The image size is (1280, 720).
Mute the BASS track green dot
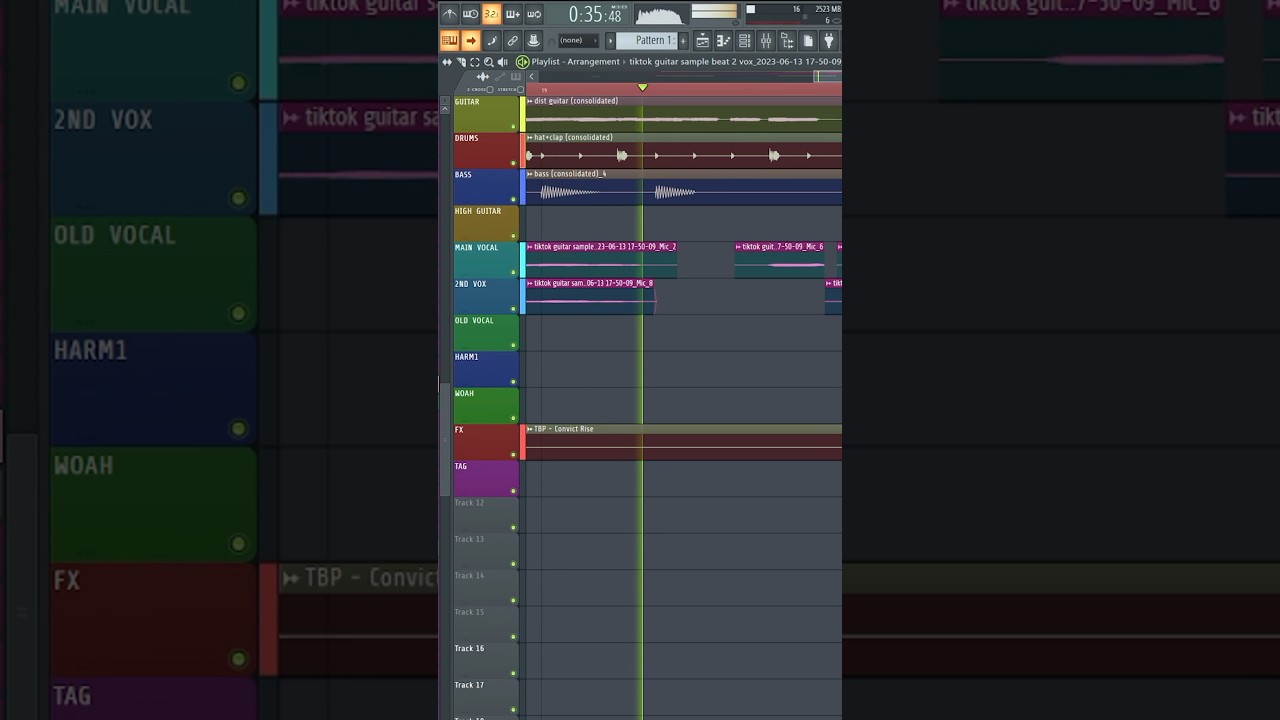[x=513, y=200]
